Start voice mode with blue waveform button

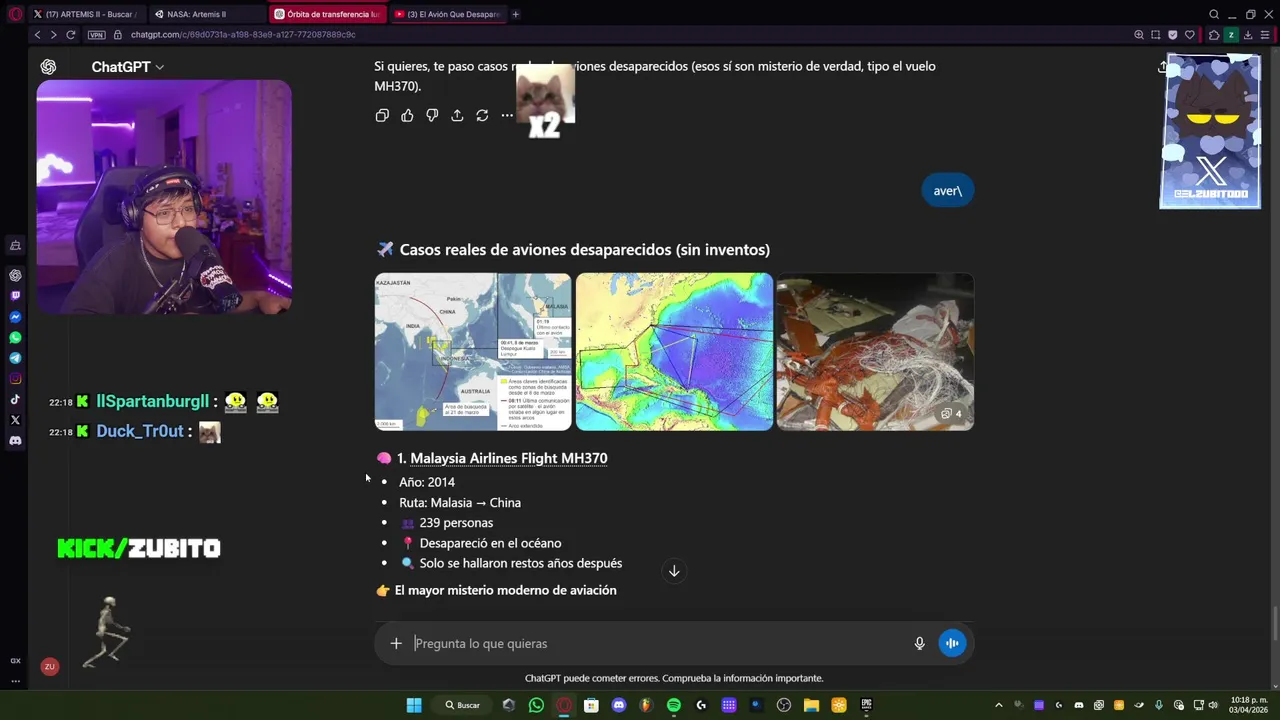point(952,643)
